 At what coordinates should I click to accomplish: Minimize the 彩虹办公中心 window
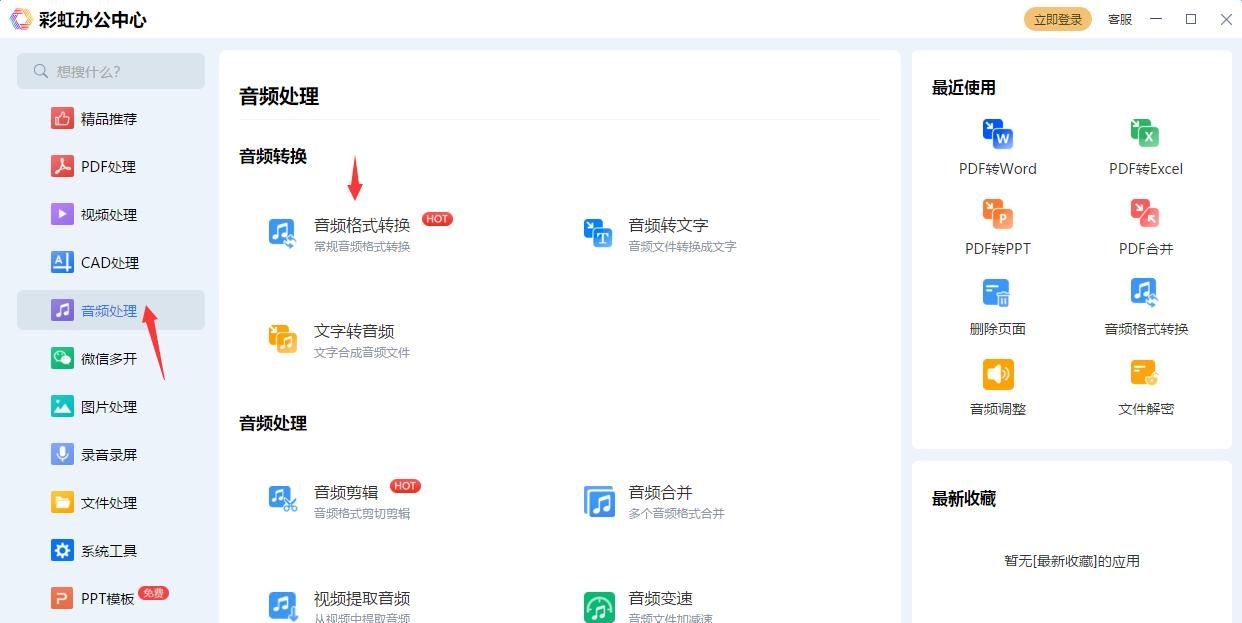[x=1157, y=19]
